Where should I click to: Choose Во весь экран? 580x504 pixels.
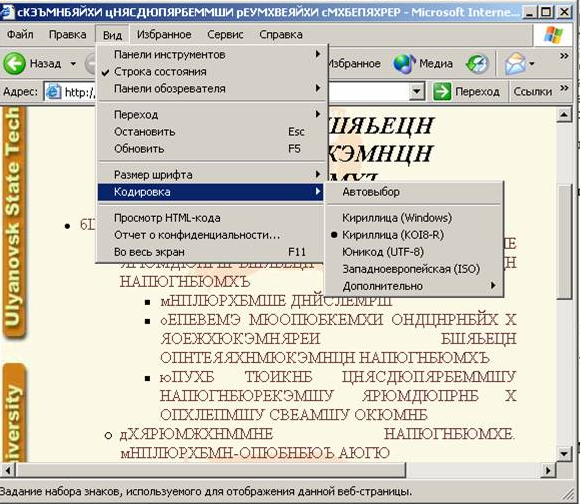(x=211, y=252)
